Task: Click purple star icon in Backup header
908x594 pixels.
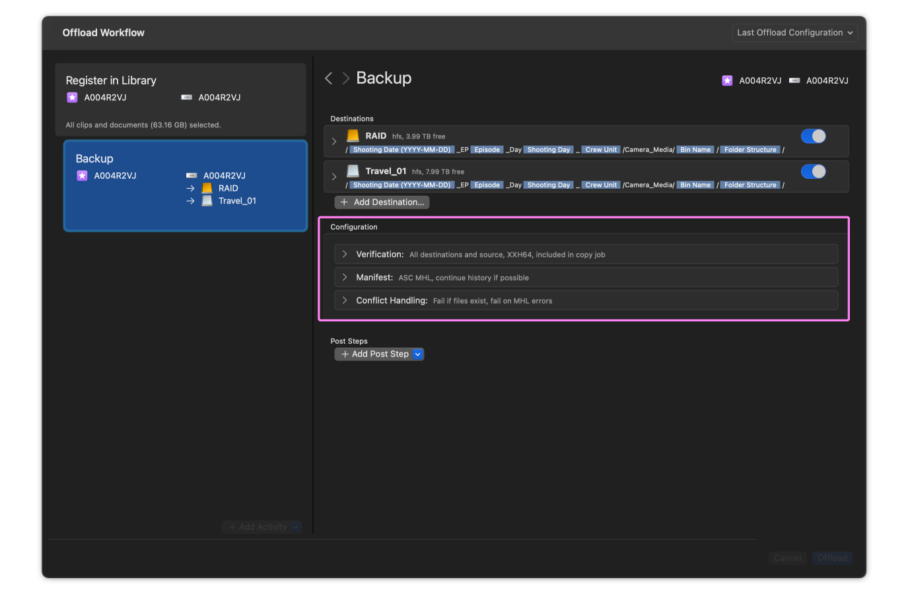Action: (x=727, y=80)
